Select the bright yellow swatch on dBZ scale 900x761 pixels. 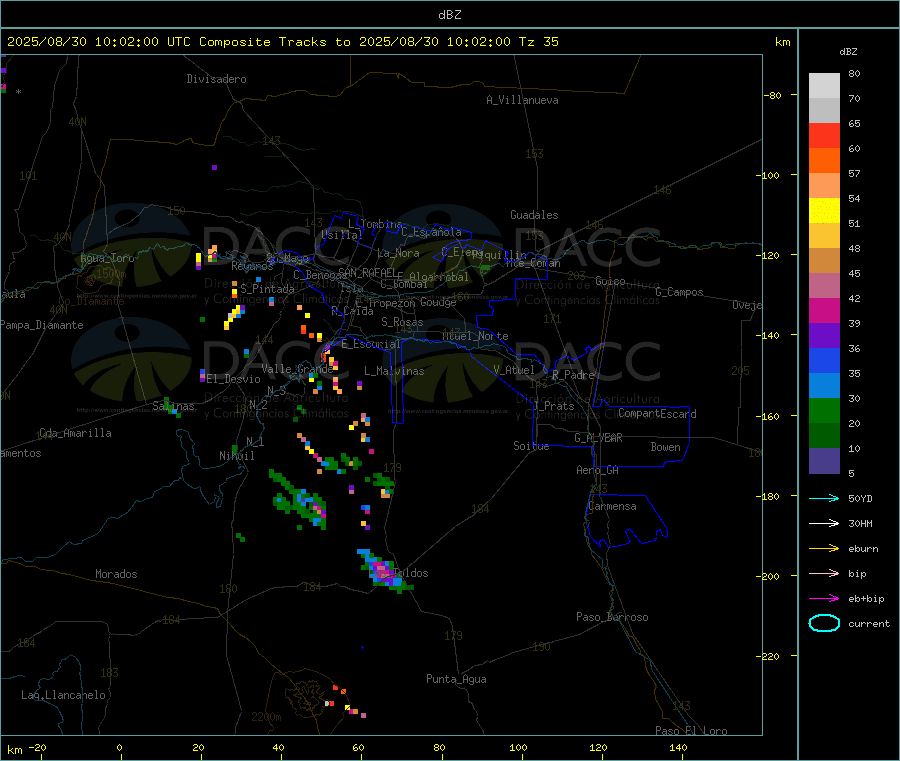pos(824,211)
